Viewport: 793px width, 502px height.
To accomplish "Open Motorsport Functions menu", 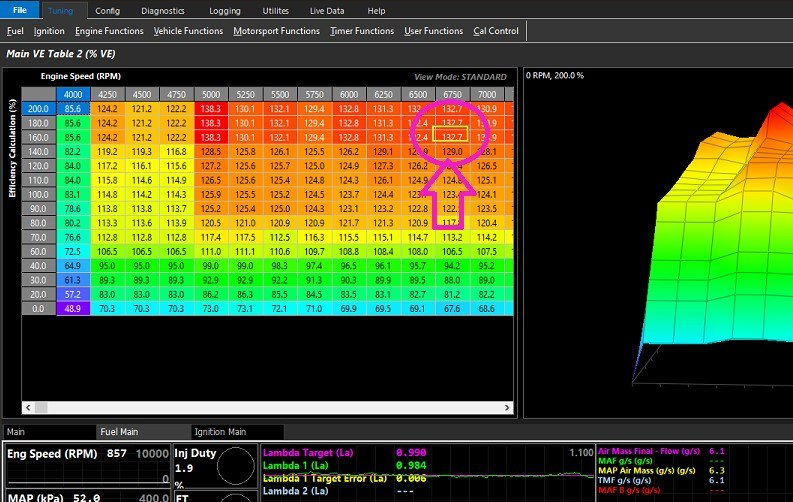I will [x=276, y=31].
